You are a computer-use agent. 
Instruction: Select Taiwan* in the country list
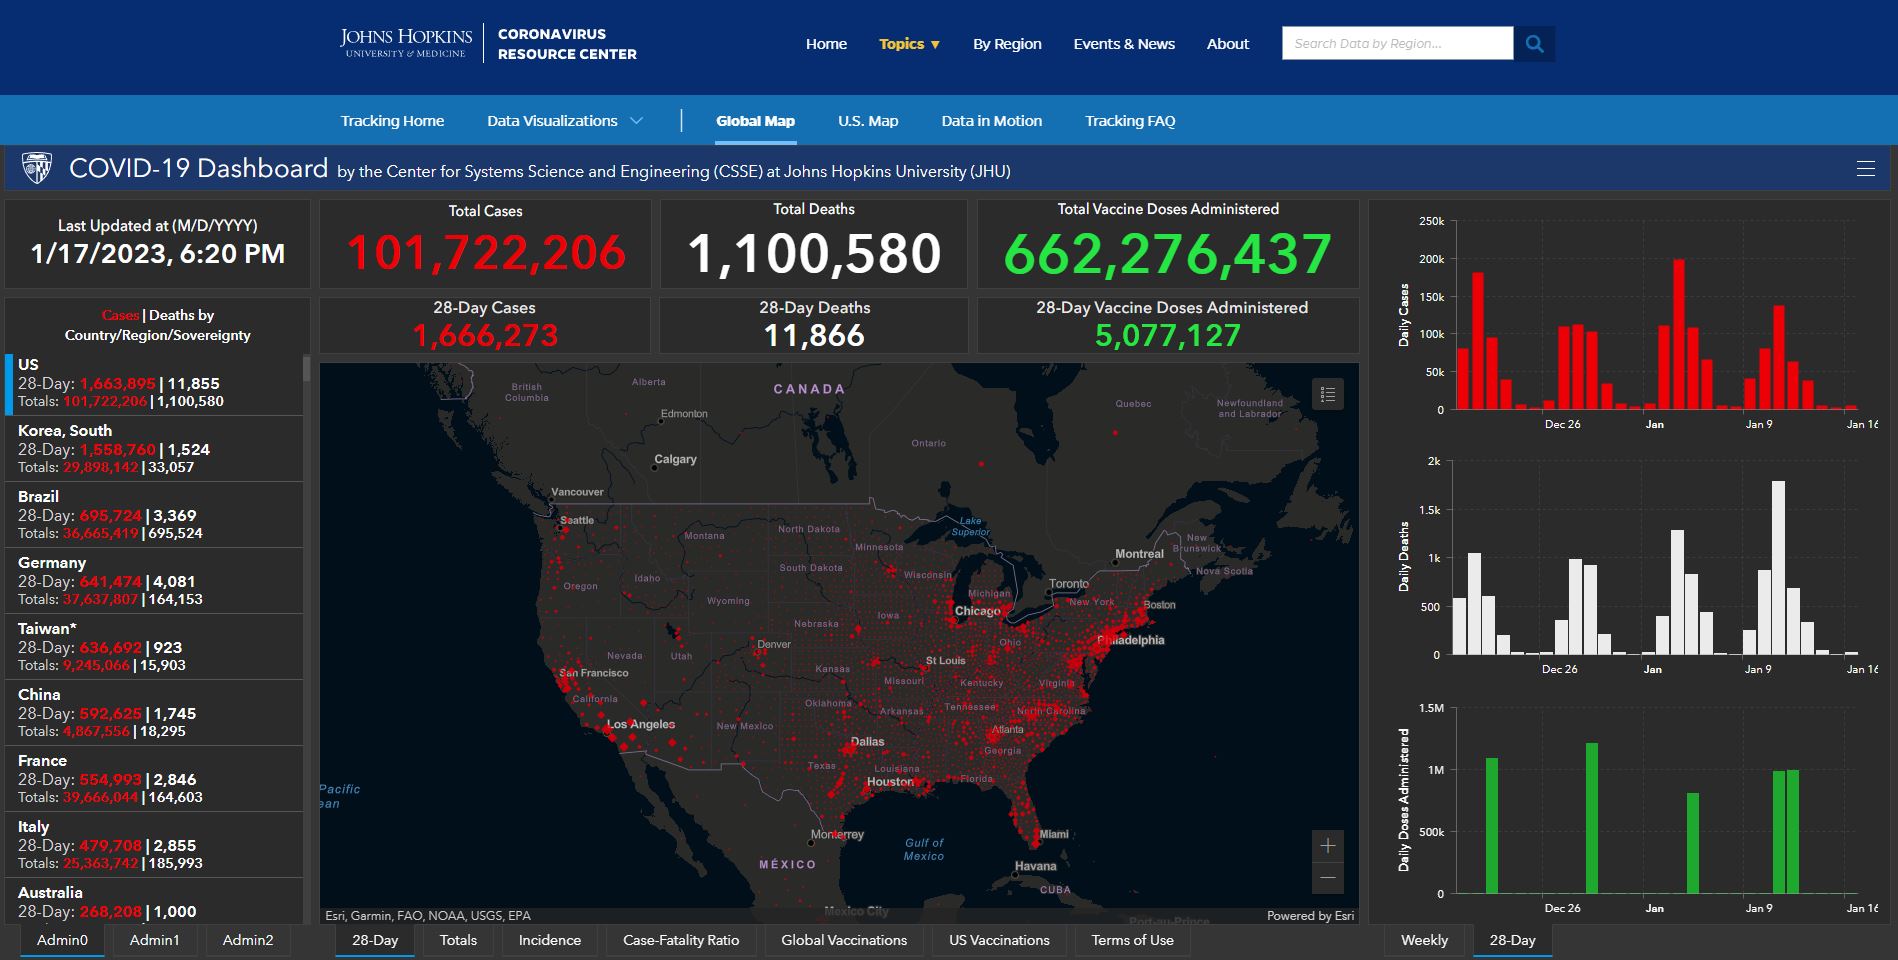(x=154, y=647)
